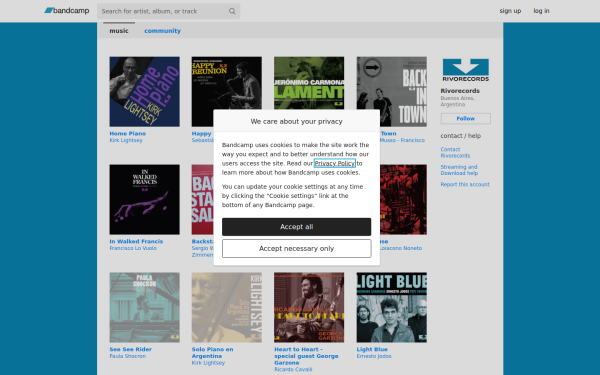The image size is (600, 375).
Task: Open the In Walked Francis album cover
Action: point(144,200)
